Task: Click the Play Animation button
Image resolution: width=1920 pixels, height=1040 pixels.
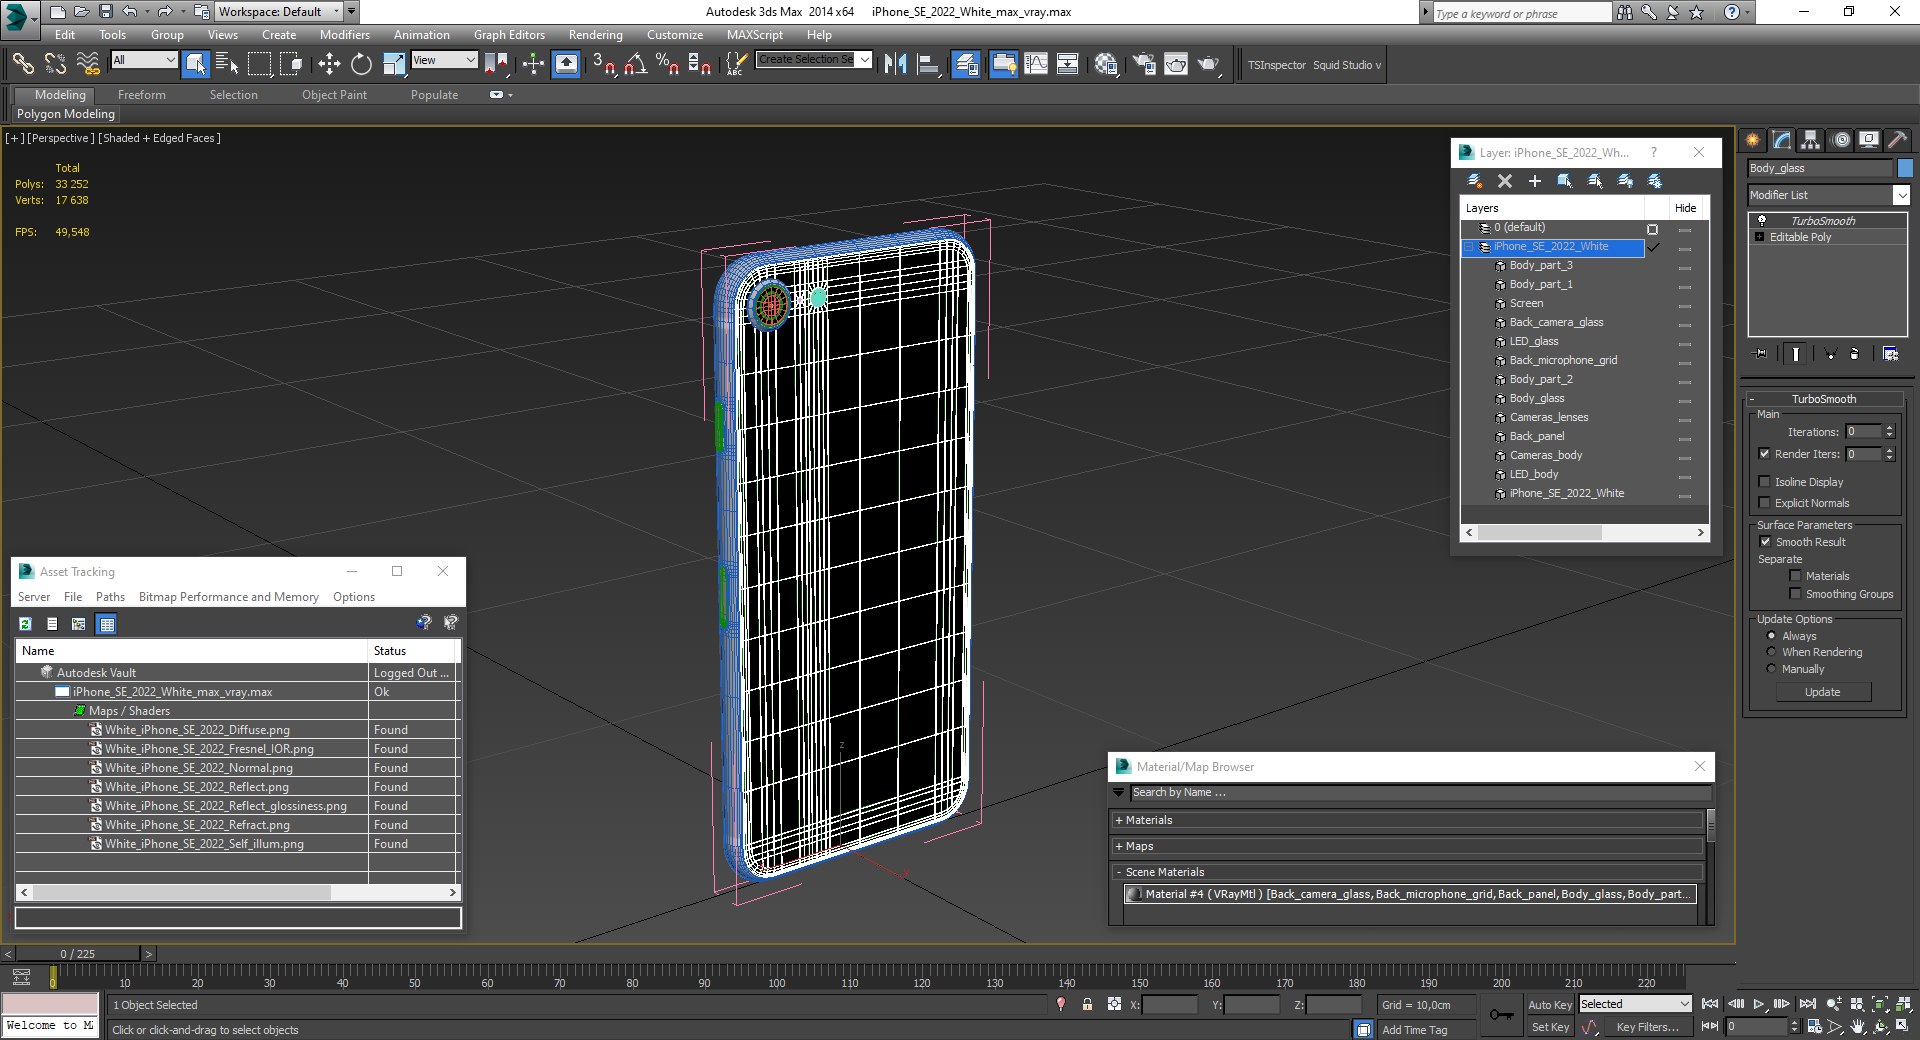Action: 1759,1004
